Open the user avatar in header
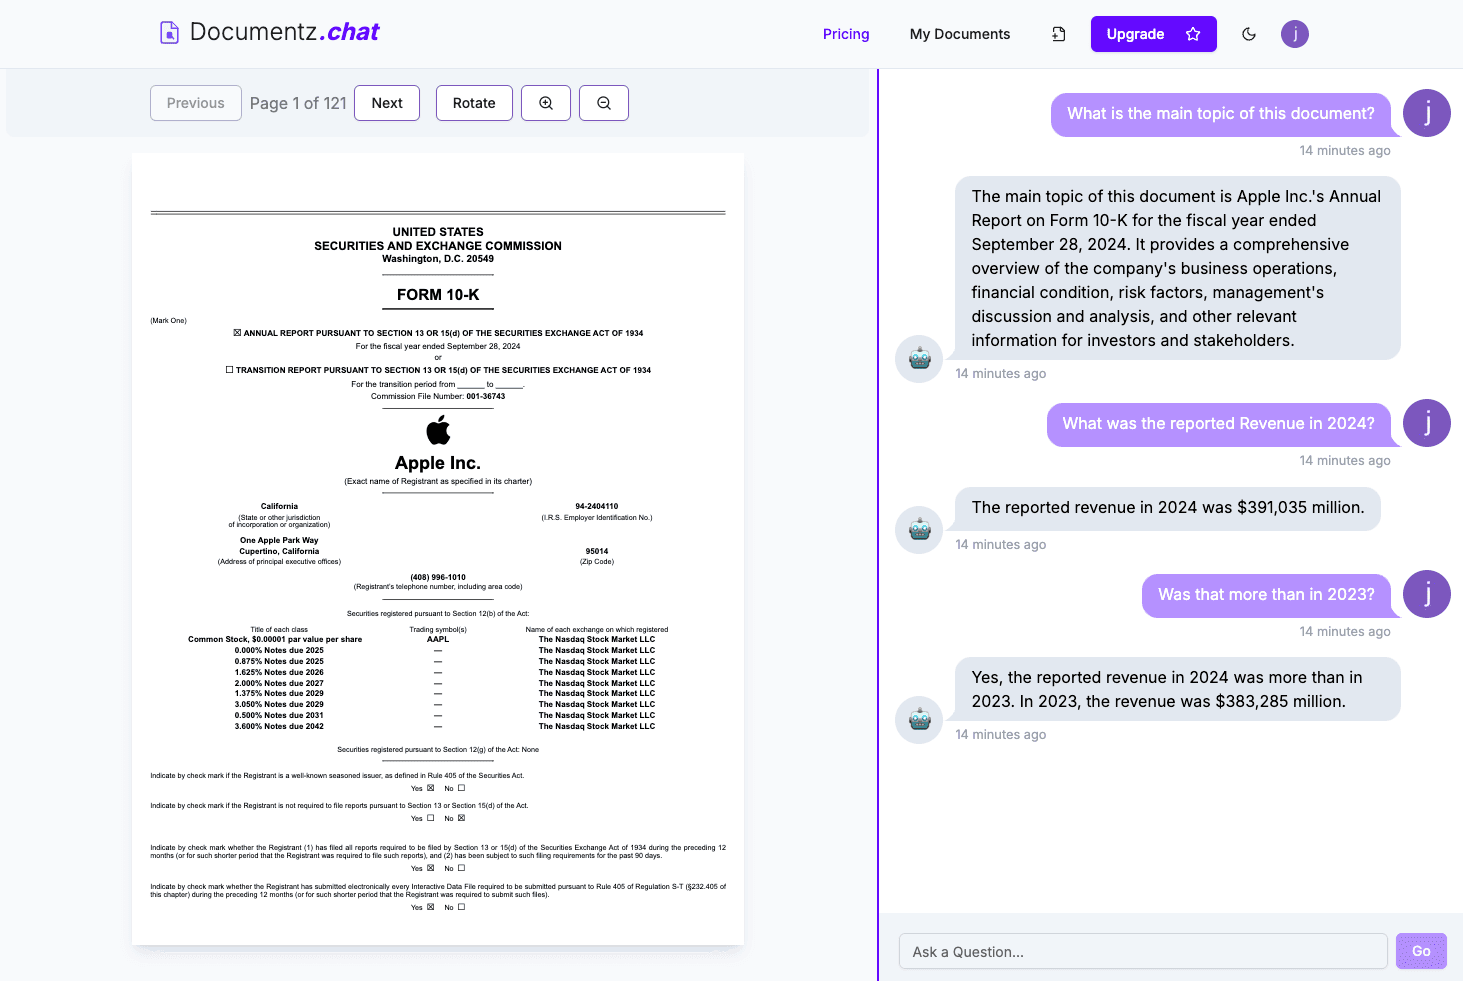Viewport: 1463px width, 981px height. (1295, 34)
